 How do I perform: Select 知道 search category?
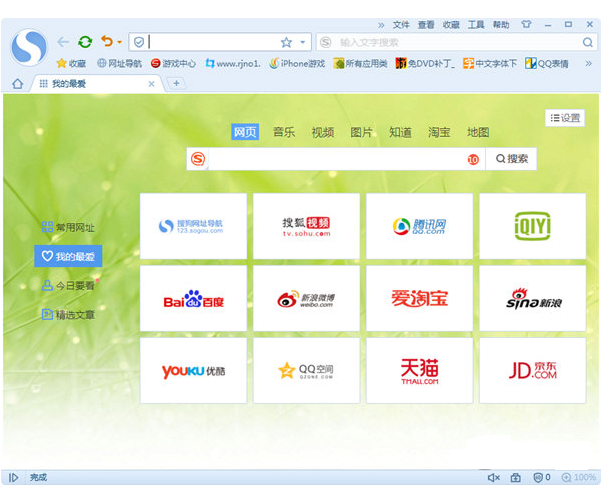(x=400, y=132)
